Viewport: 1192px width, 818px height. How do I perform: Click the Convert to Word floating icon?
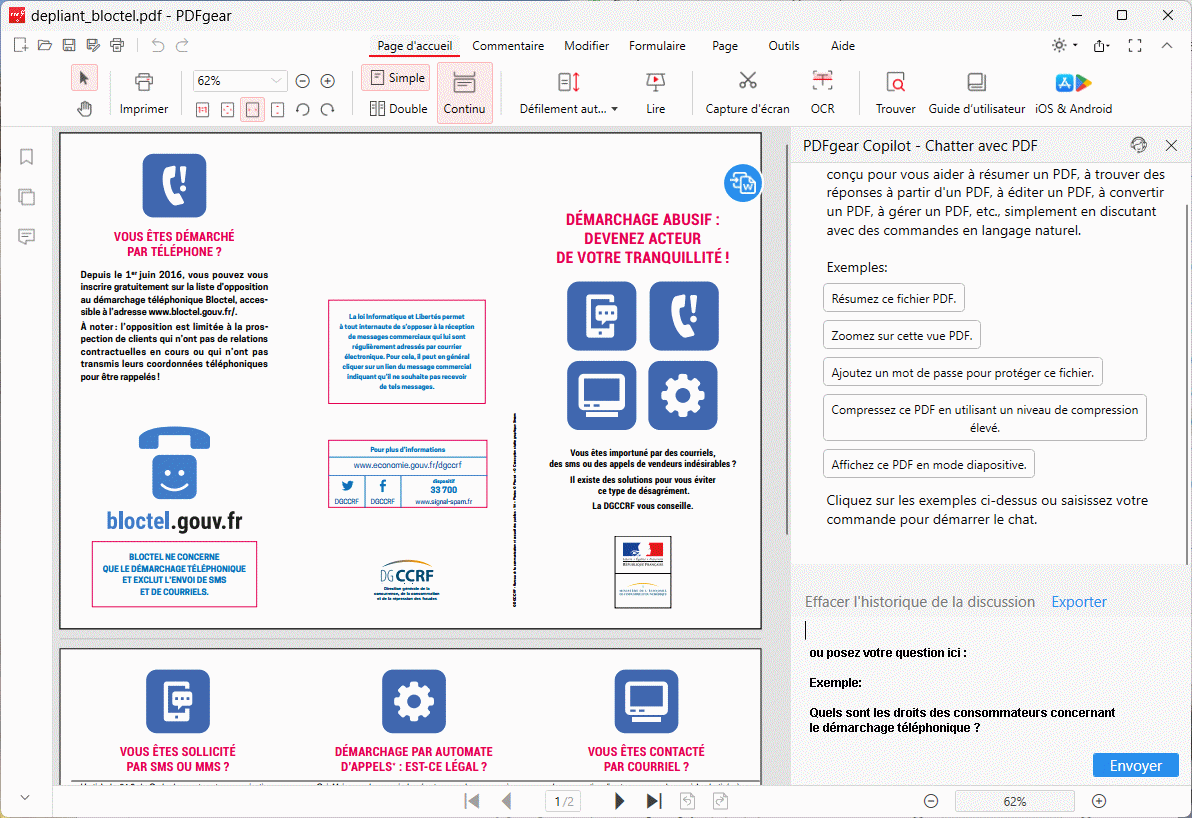743,183
